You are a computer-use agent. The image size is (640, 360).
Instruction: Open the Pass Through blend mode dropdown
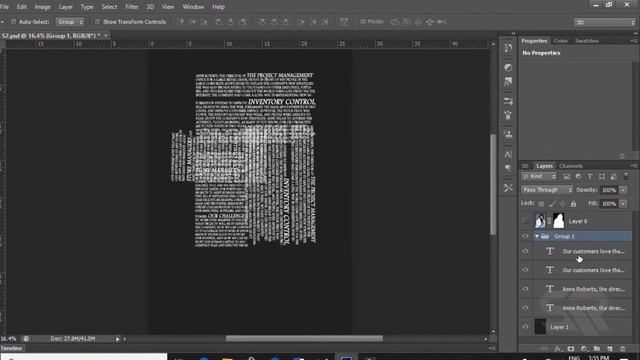pos(547,190)
